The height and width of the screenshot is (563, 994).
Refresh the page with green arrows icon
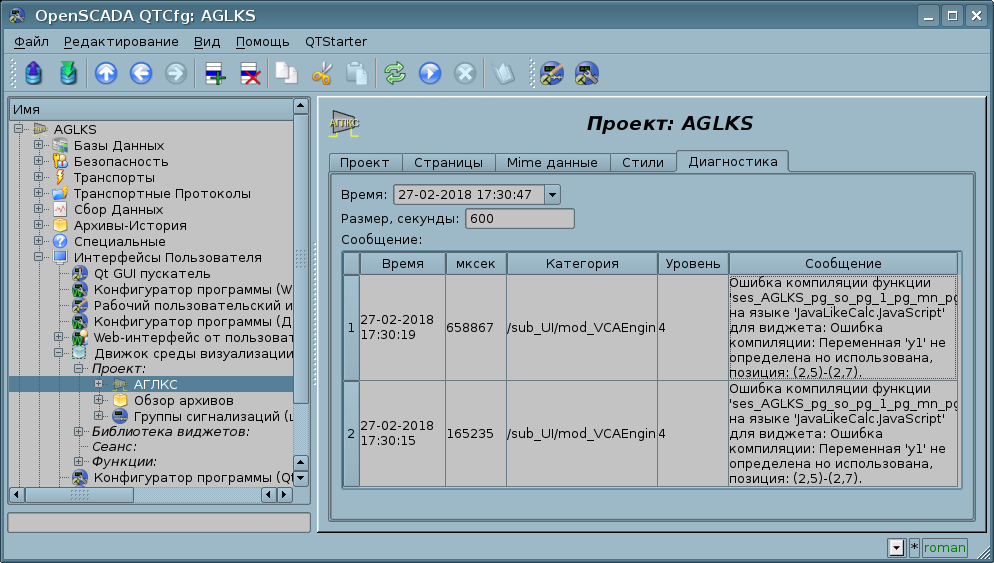click(394, 74)
